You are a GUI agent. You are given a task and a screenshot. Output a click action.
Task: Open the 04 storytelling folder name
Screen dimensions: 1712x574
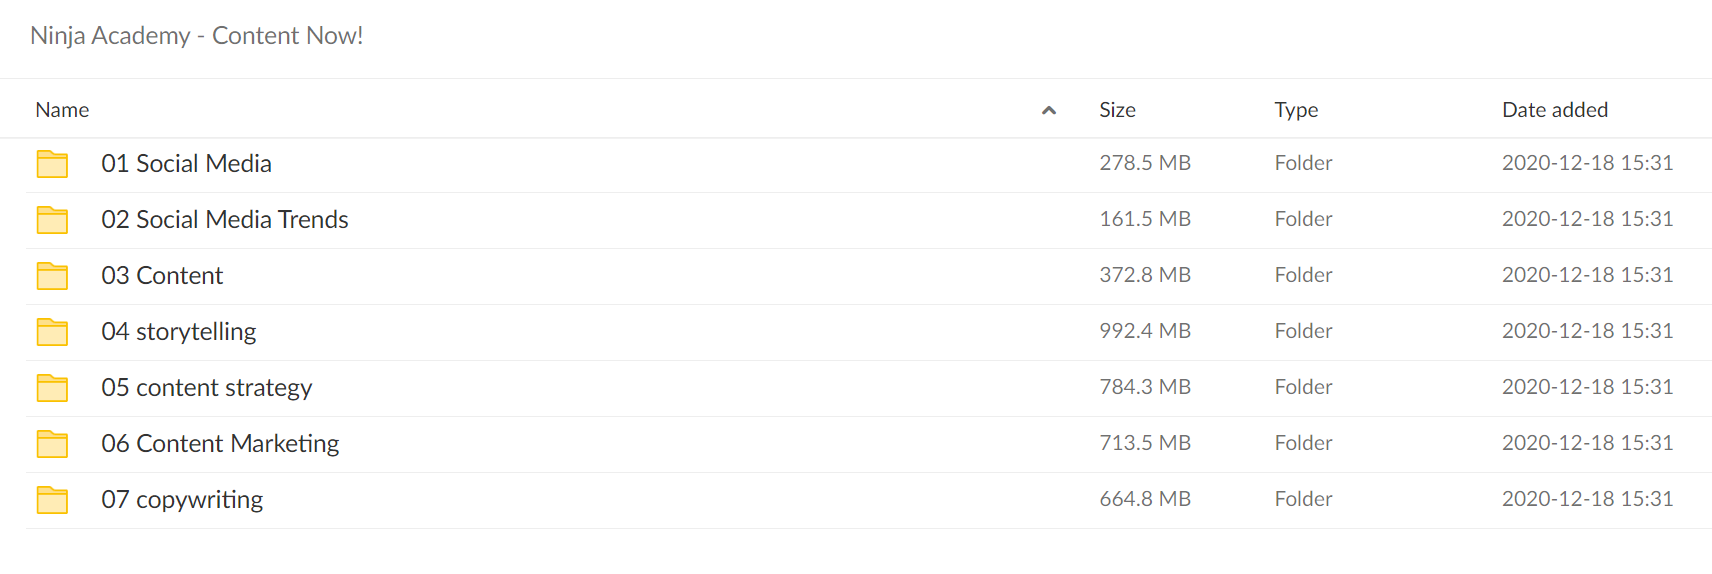click(x=179, y=332)
